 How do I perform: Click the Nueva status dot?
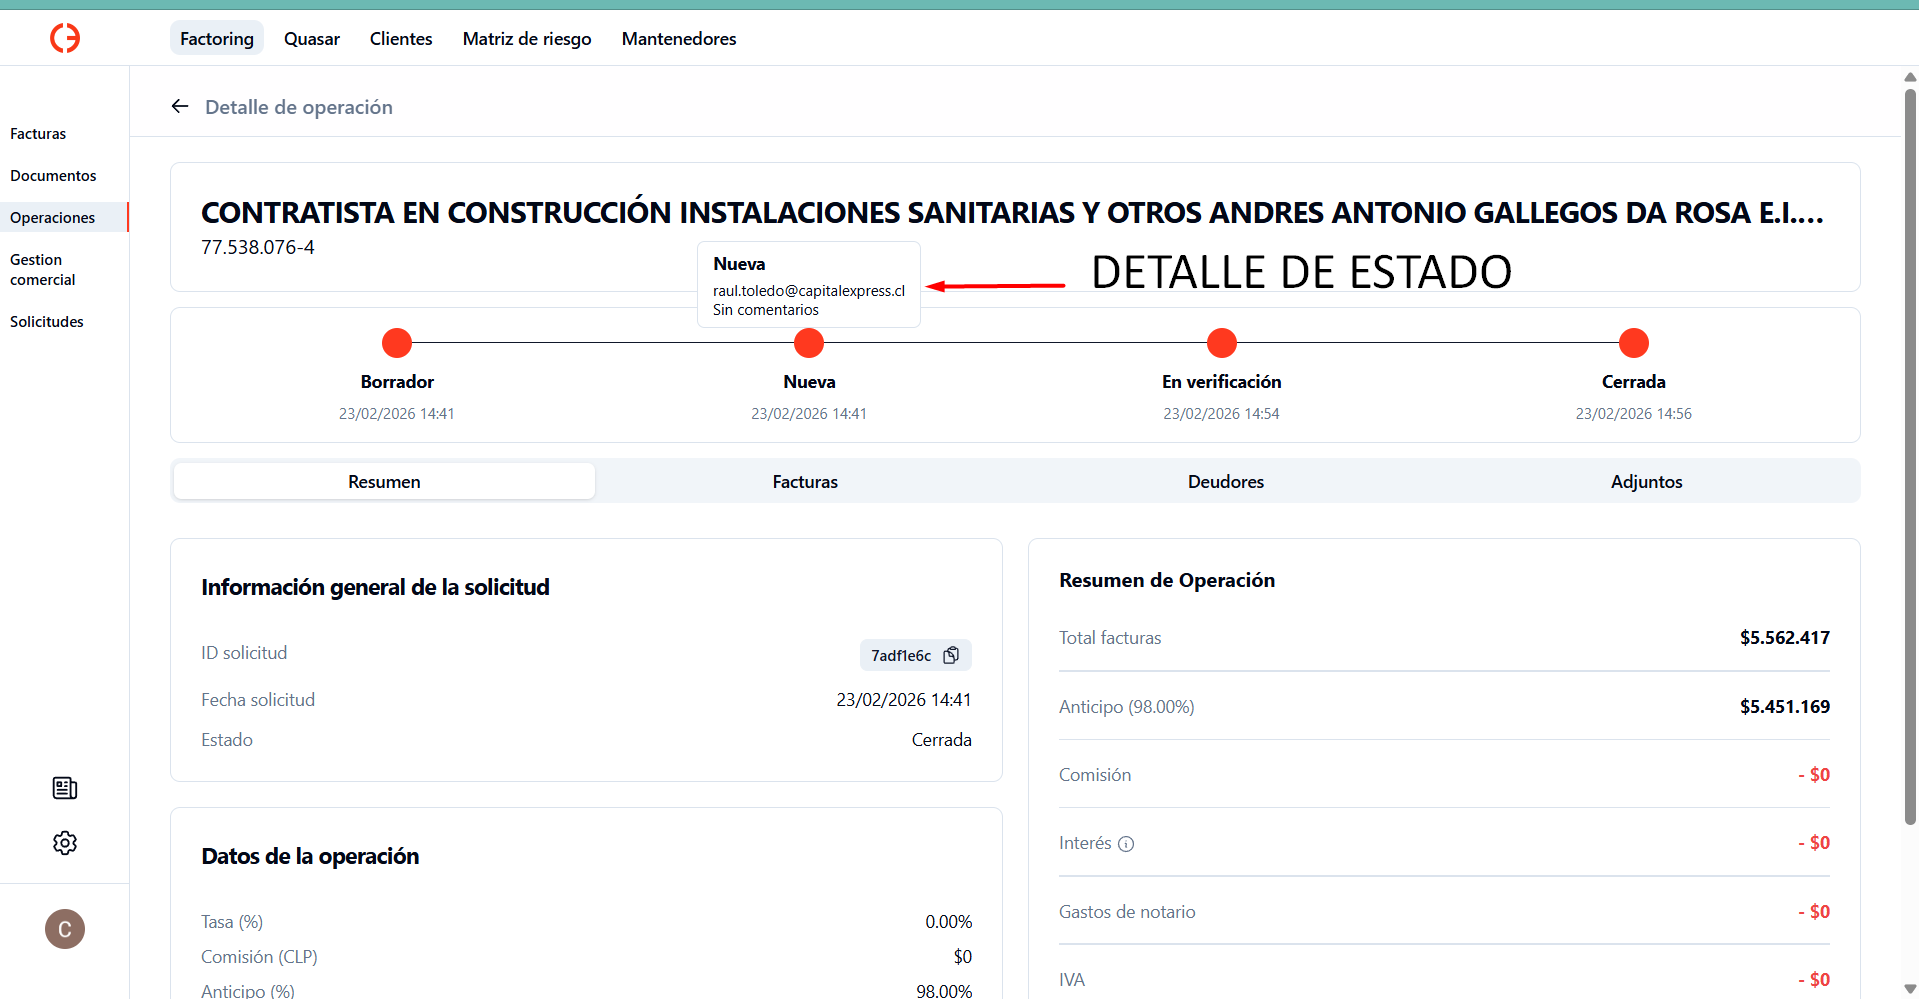click(808, 342)
